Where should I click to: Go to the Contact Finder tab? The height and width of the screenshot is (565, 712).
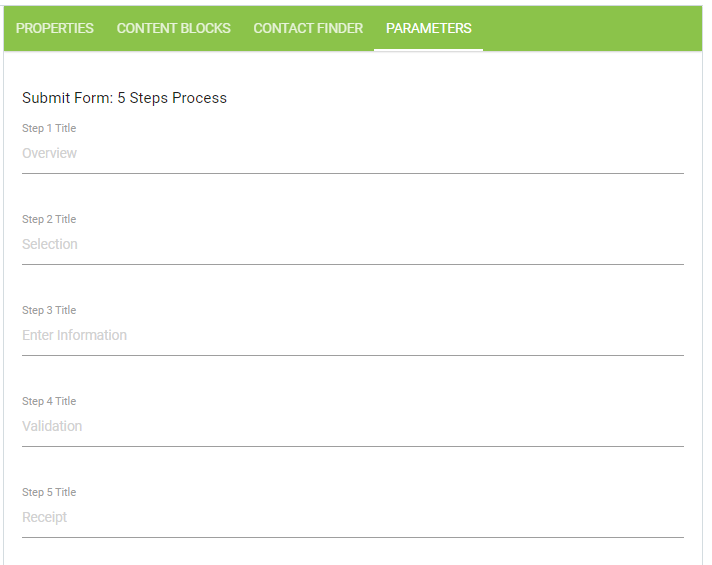(x=308, y=28)
